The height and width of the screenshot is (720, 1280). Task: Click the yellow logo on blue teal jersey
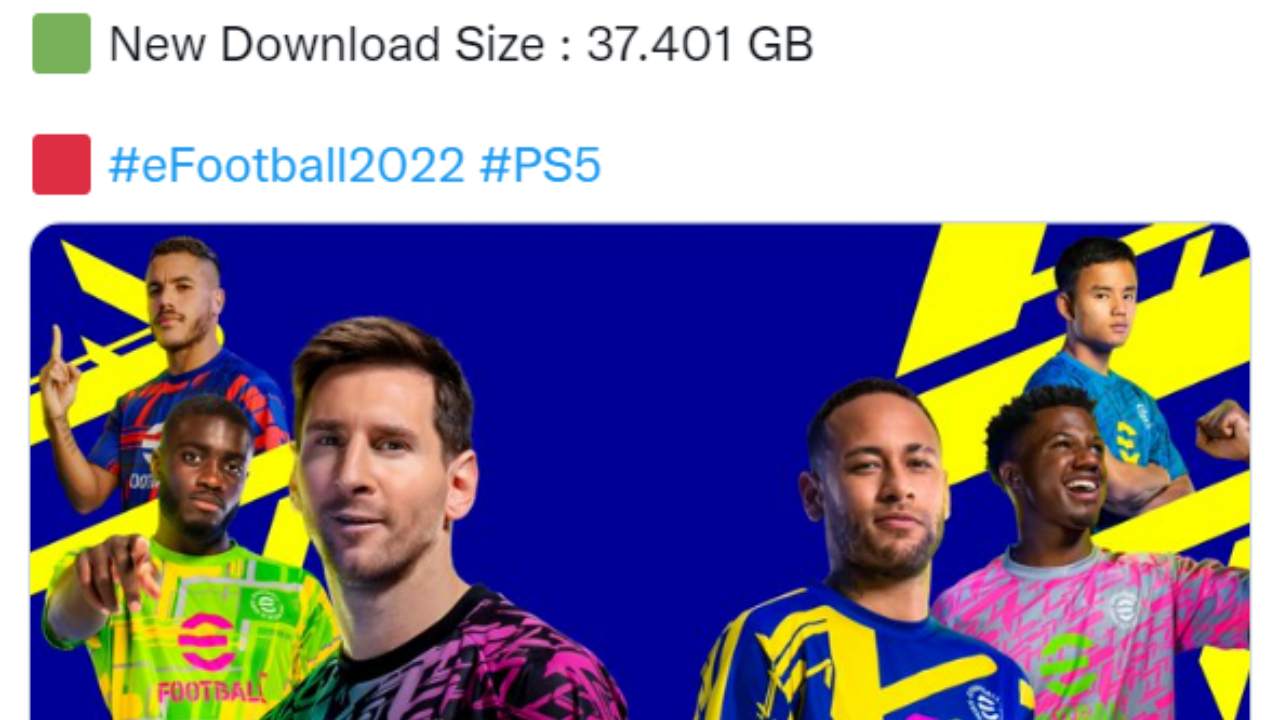tap(1127, 441)
